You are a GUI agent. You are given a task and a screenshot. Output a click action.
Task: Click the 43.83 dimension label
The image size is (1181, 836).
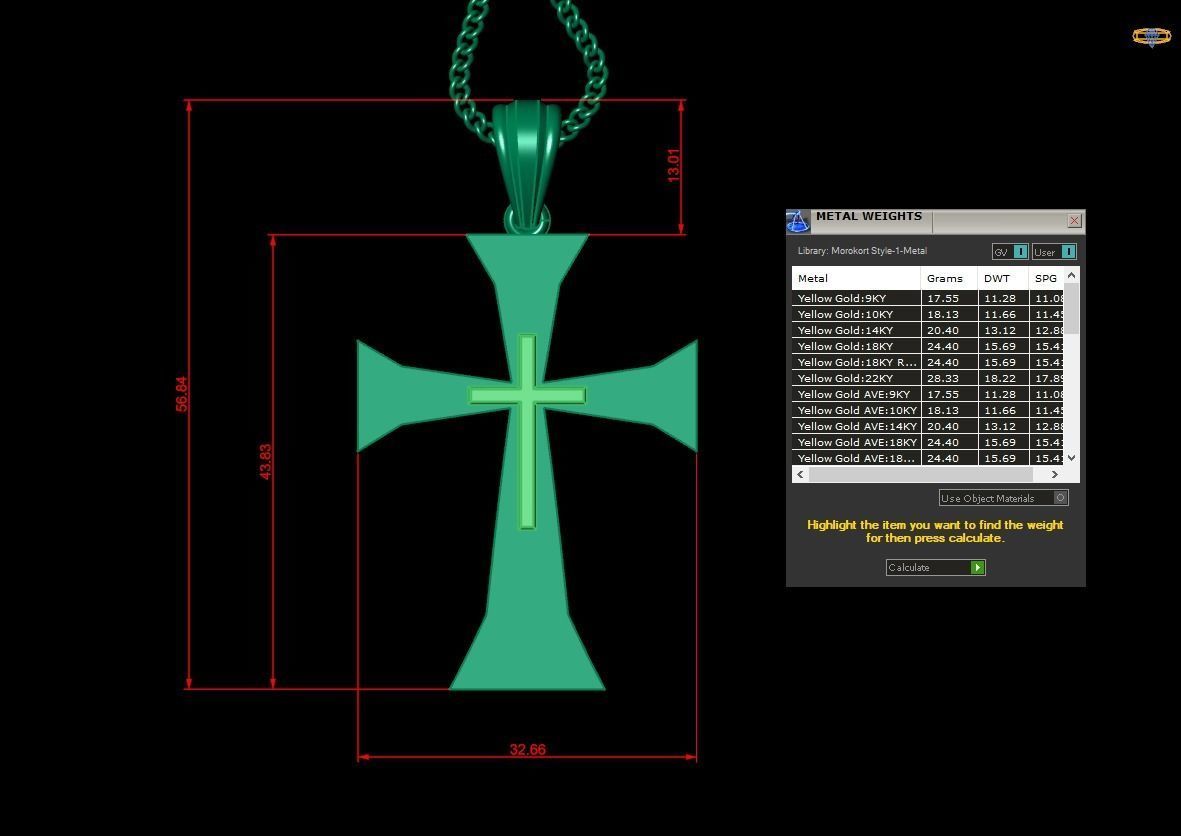click(x=265, y=462)
